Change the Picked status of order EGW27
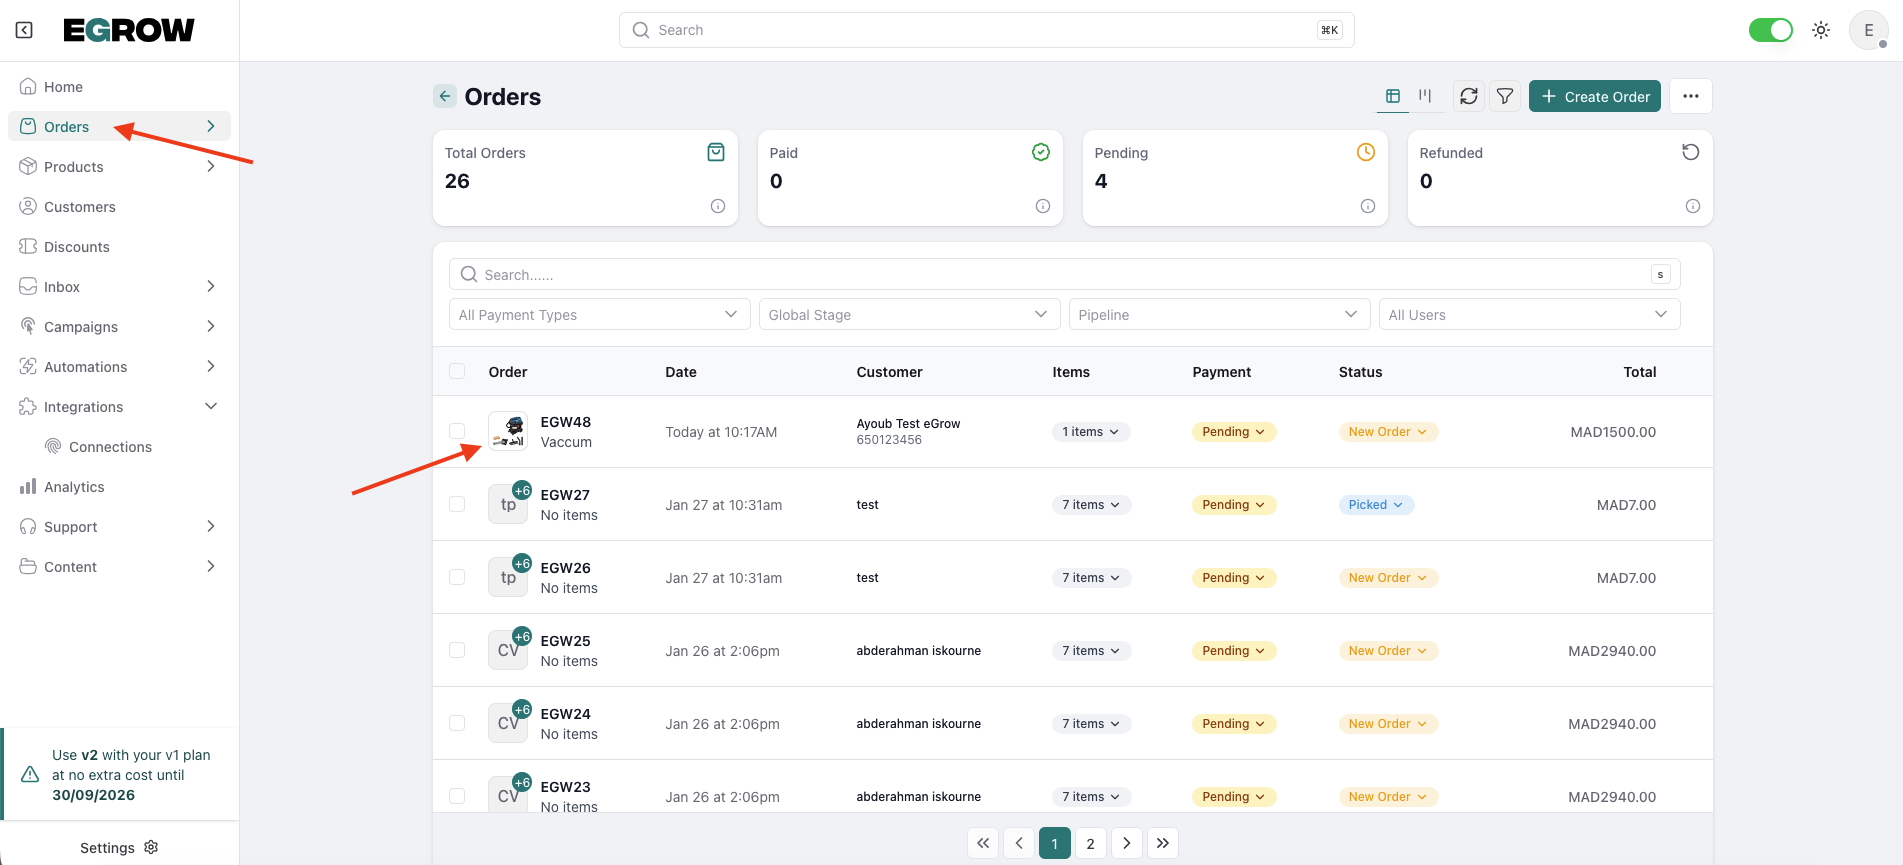Viewport: 1903px width, 865px height. point(1376,505)
